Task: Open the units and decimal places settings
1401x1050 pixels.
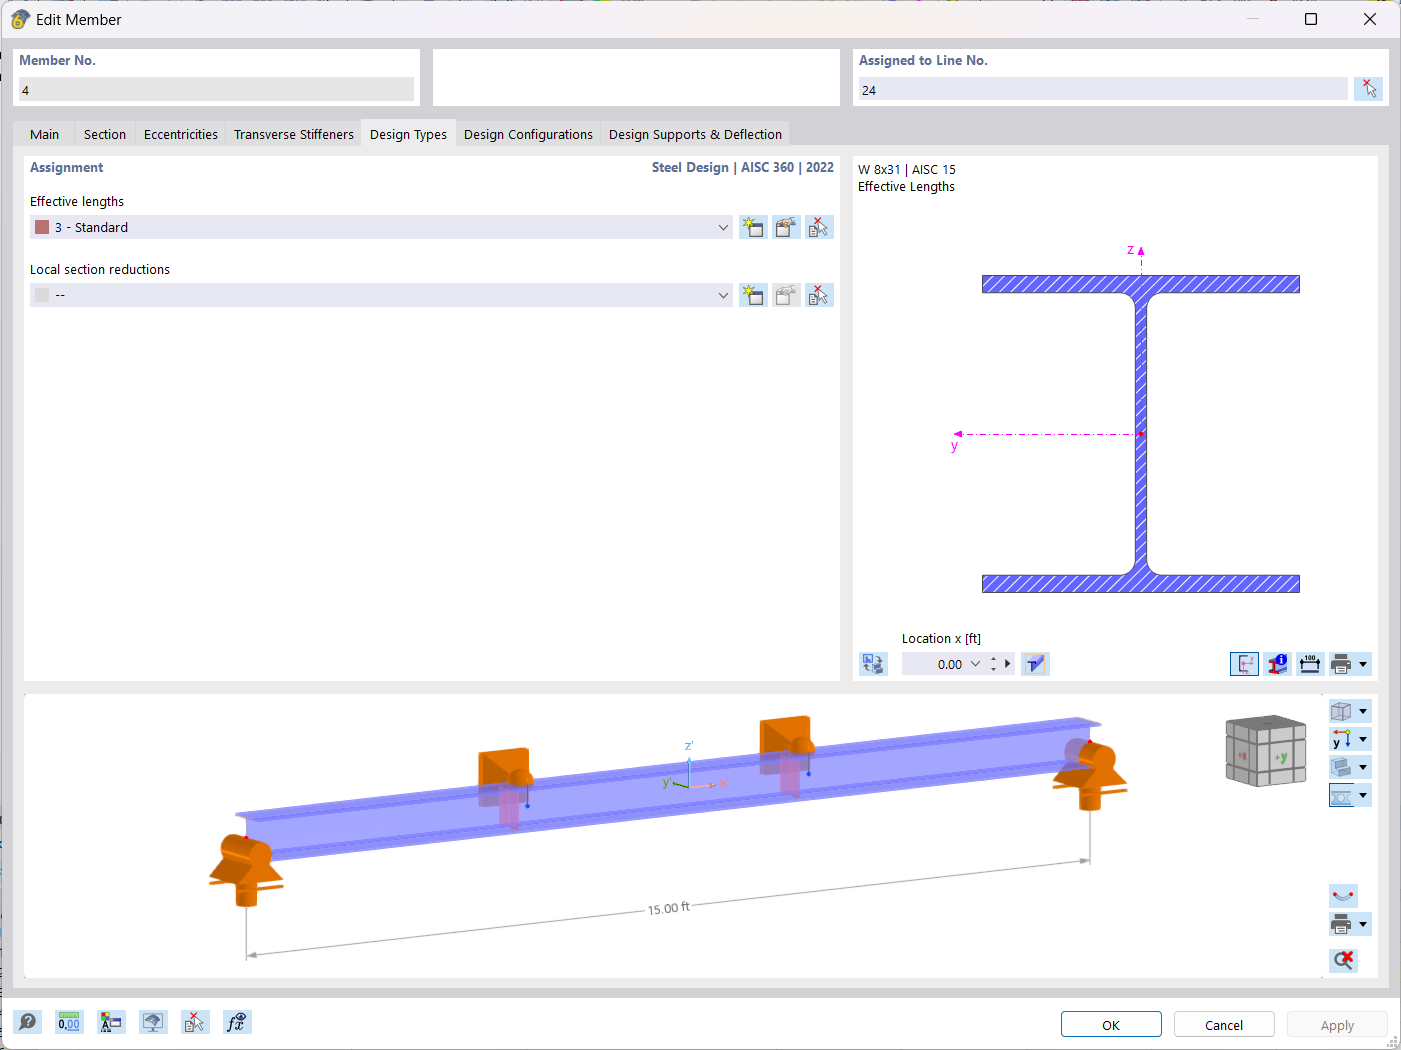Action: (x=69, y=1022)
